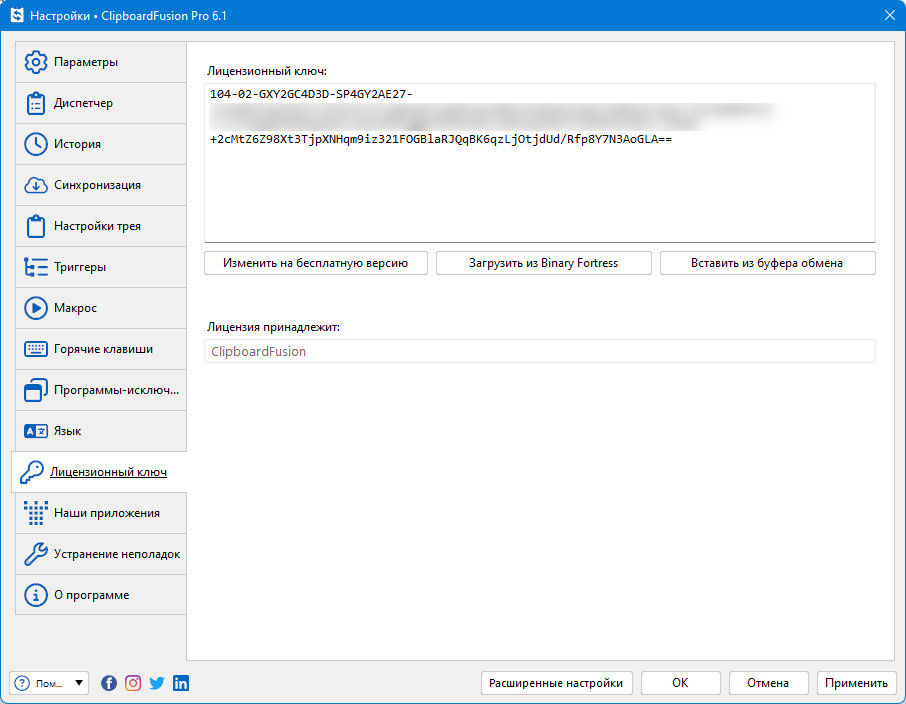Open the Триггеры tab
Screen dimensions: 906x704
101,267
